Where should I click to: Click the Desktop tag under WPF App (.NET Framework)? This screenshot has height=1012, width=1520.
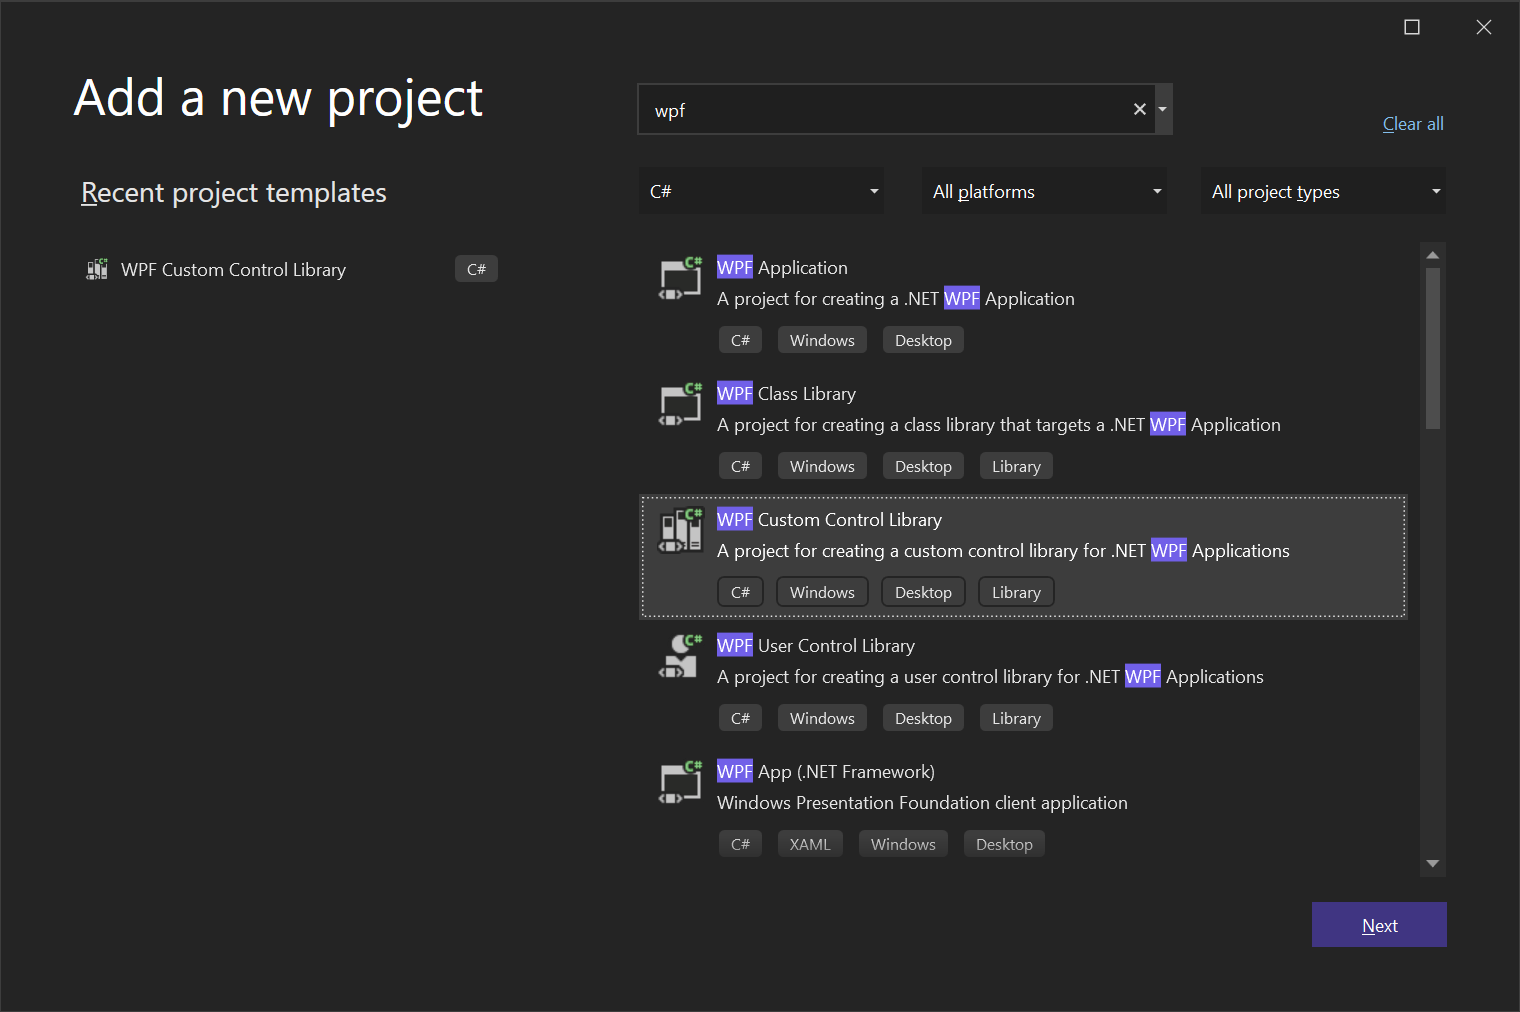[1004, 844]
